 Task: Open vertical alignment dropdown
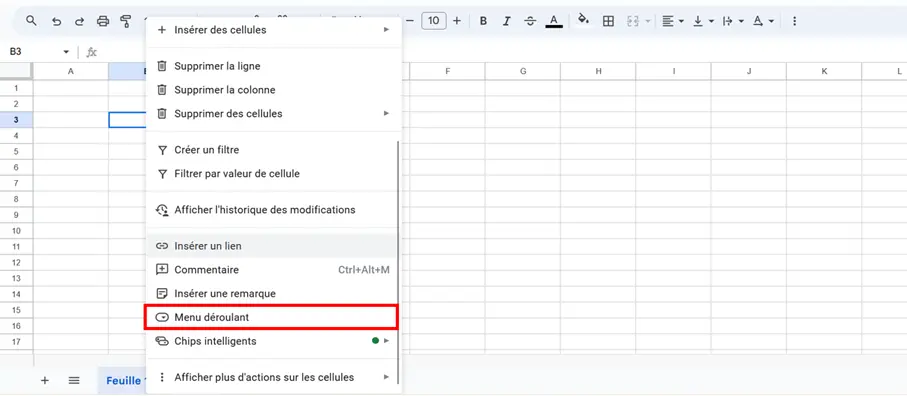[x=703, y=21]
